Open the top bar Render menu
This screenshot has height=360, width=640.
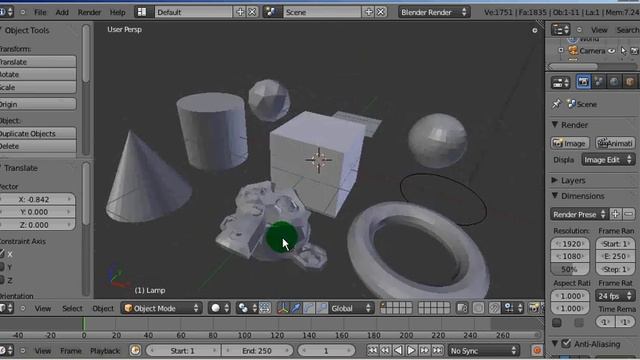click(89, 12)
